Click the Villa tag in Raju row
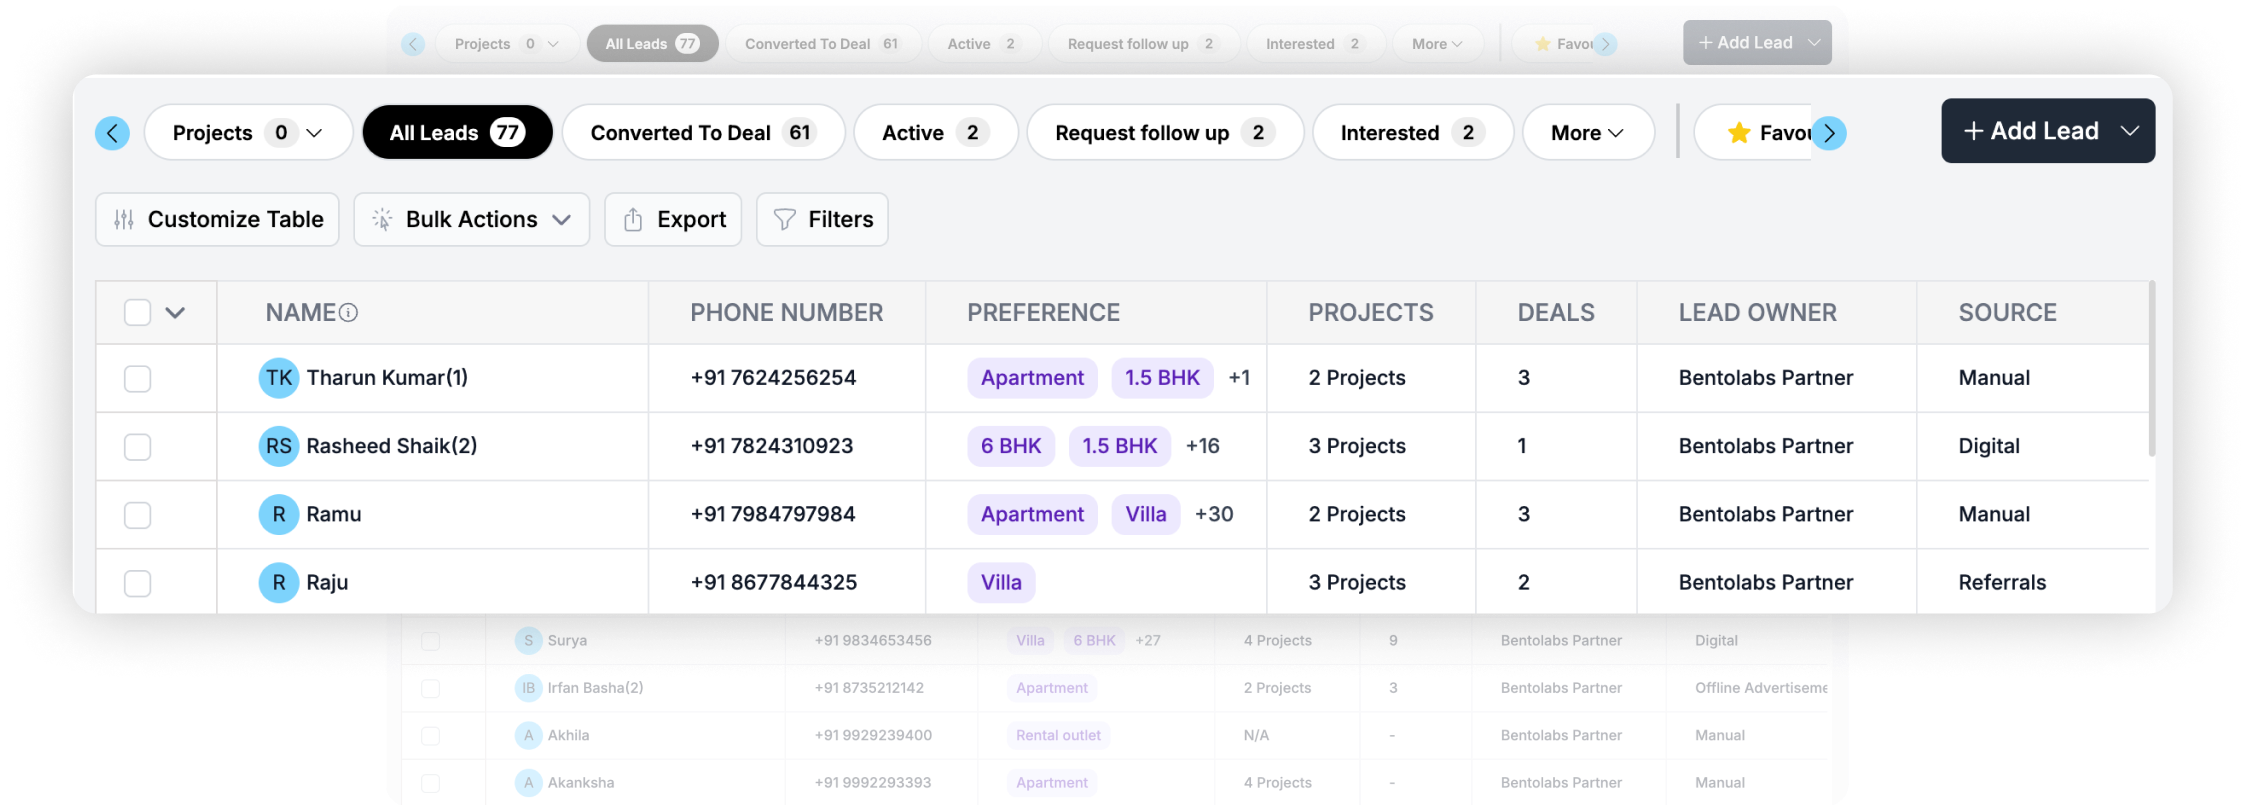The width and height of the screenshot is (2245, 805). (x=1001, y=582)
